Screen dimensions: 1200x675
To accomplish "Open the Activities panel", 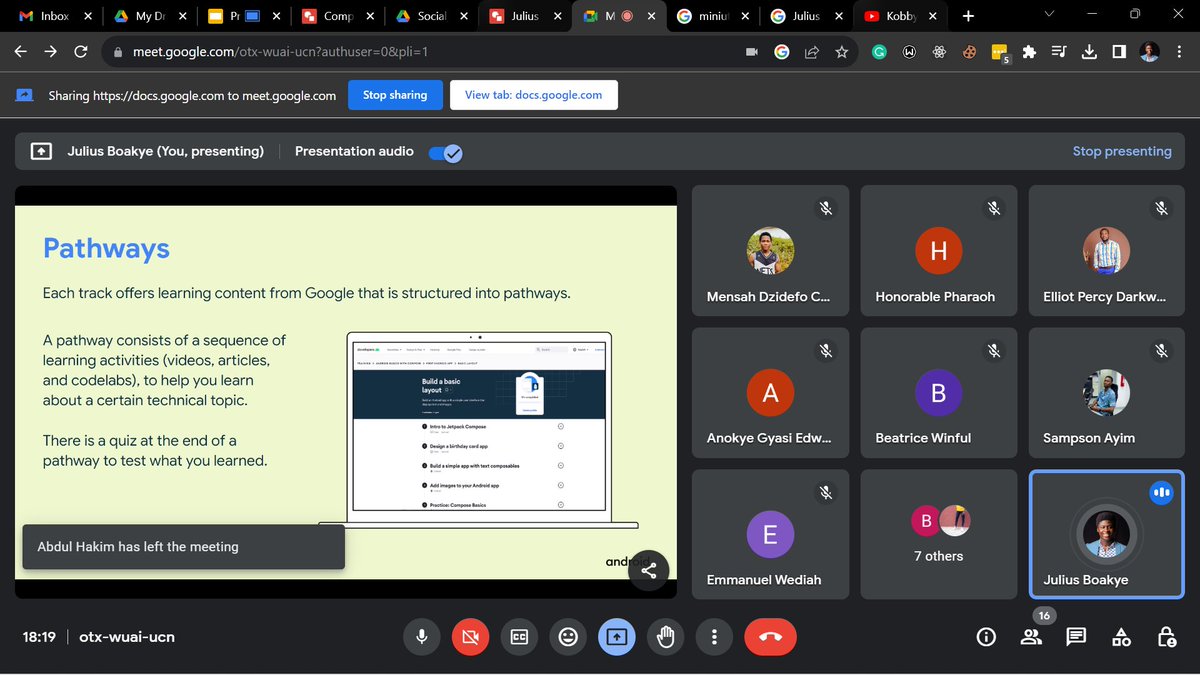I will click(1121, 637).
